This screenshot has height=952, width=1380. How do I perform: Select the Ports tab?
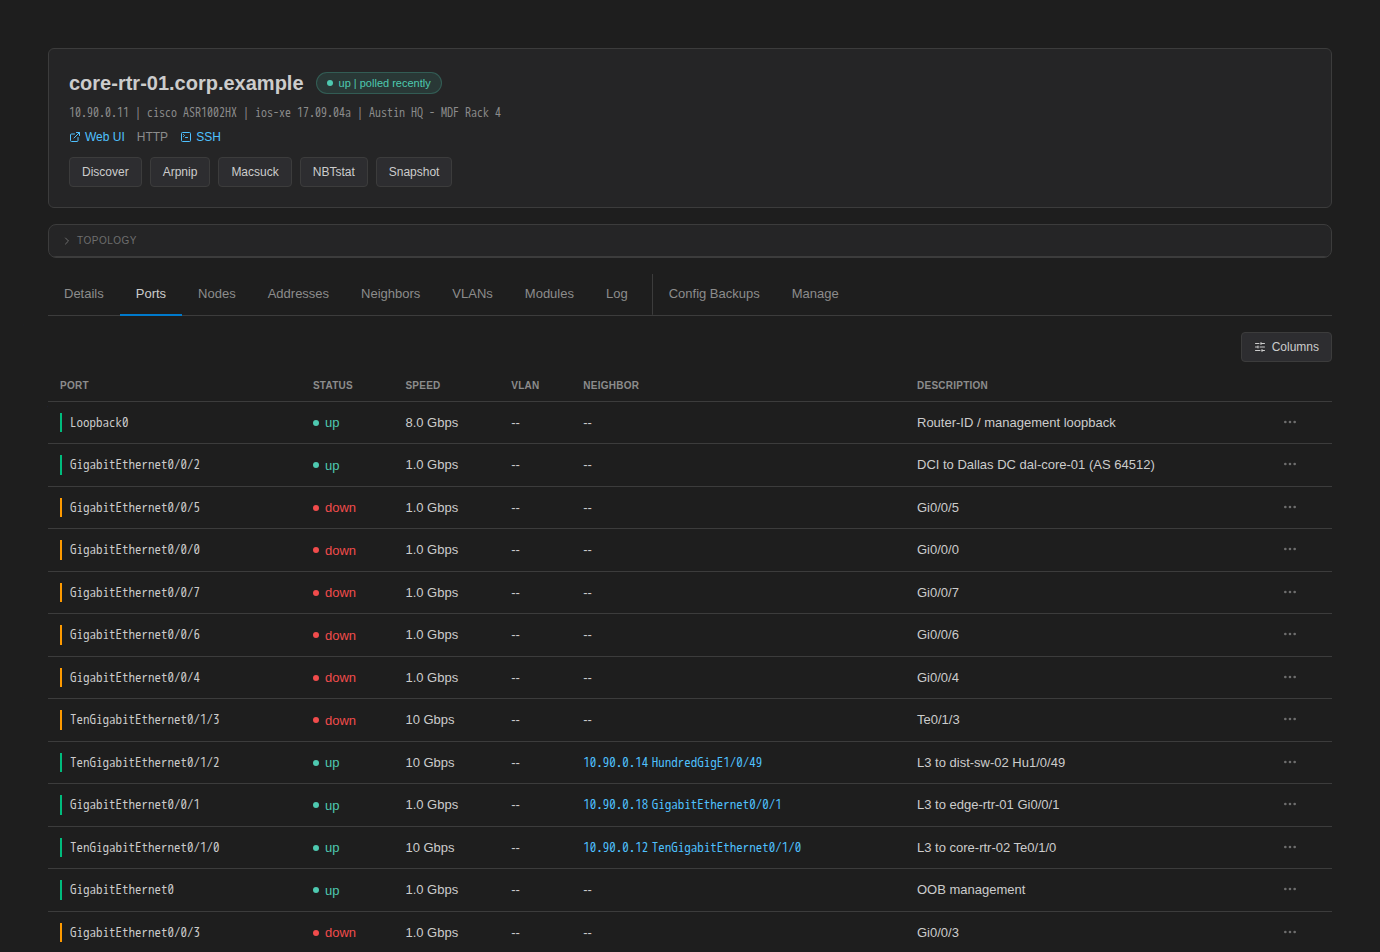151,294
